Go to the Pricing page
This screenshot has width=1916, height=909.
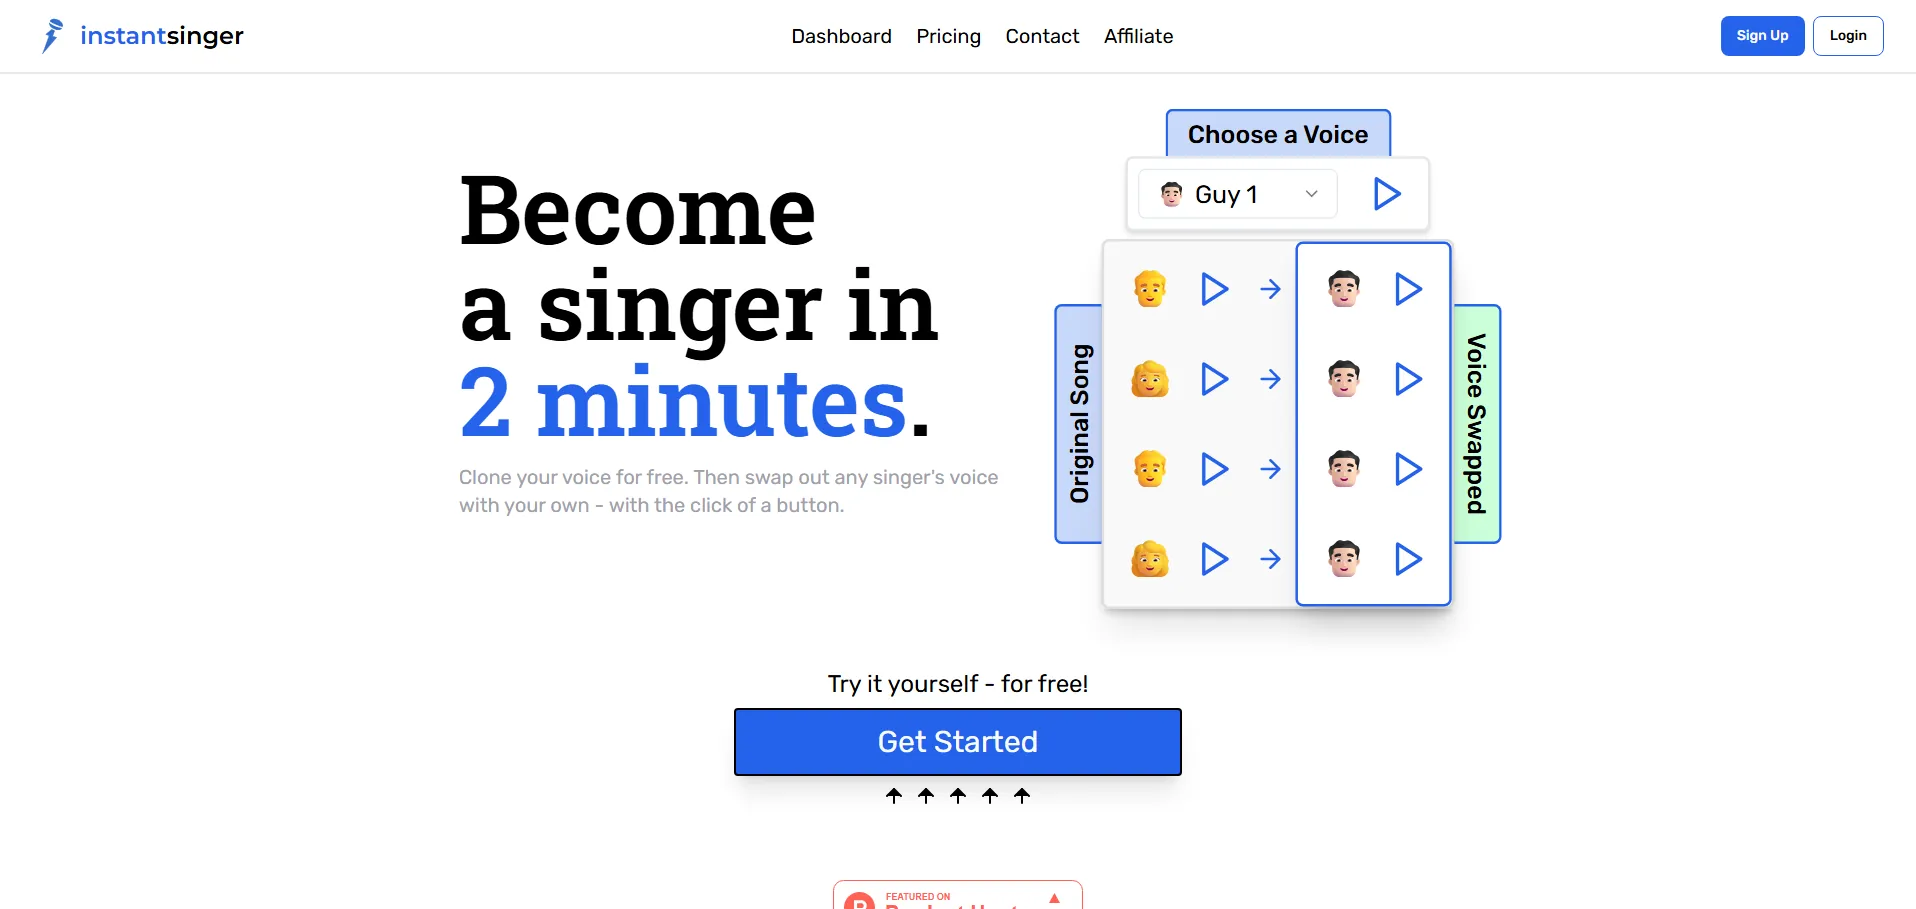click(948, 36)
